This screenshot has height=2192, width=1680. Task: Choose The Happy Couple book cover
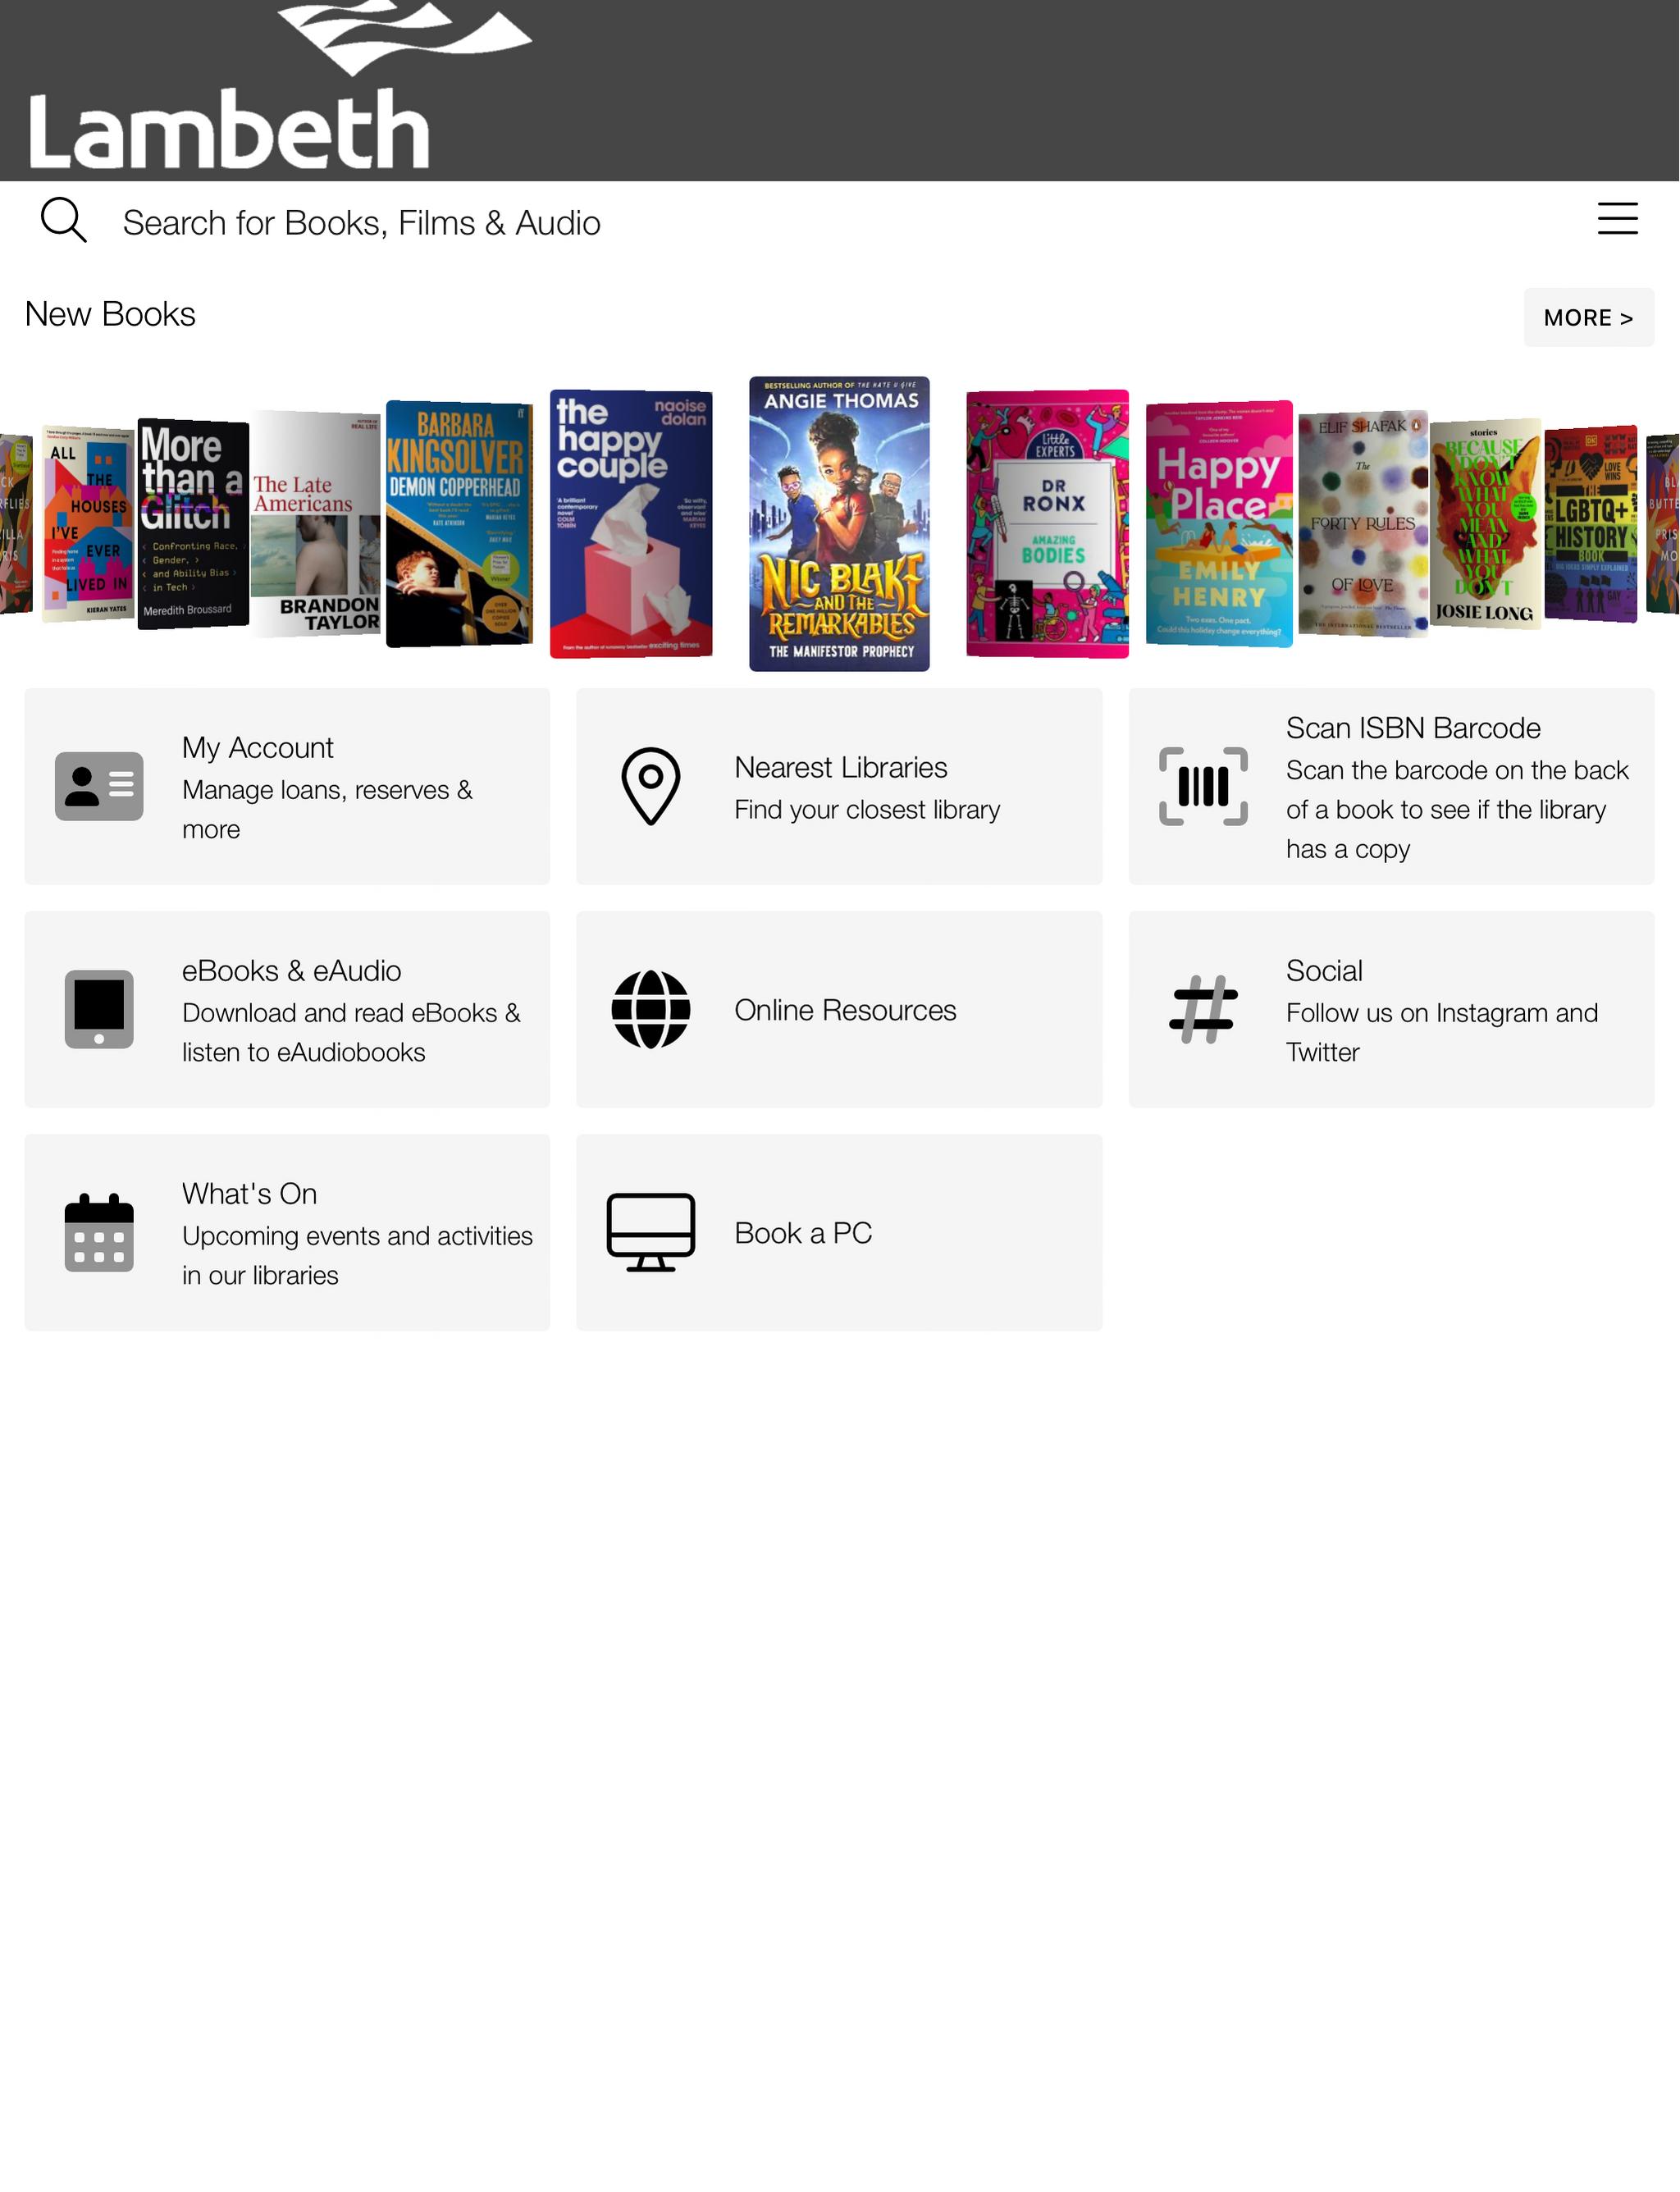(x=631, y=523)
